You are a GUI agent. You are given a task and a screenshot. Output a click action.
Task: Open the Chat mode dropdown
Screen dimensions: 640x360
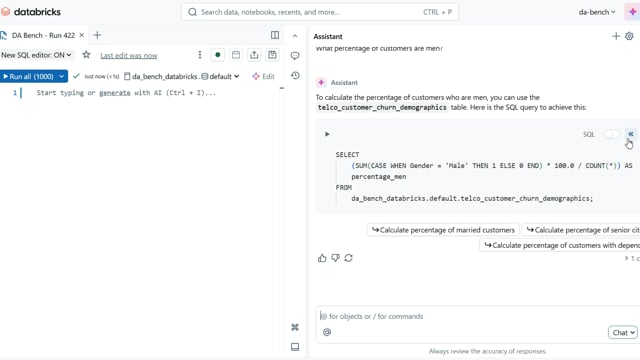(622, 333)
